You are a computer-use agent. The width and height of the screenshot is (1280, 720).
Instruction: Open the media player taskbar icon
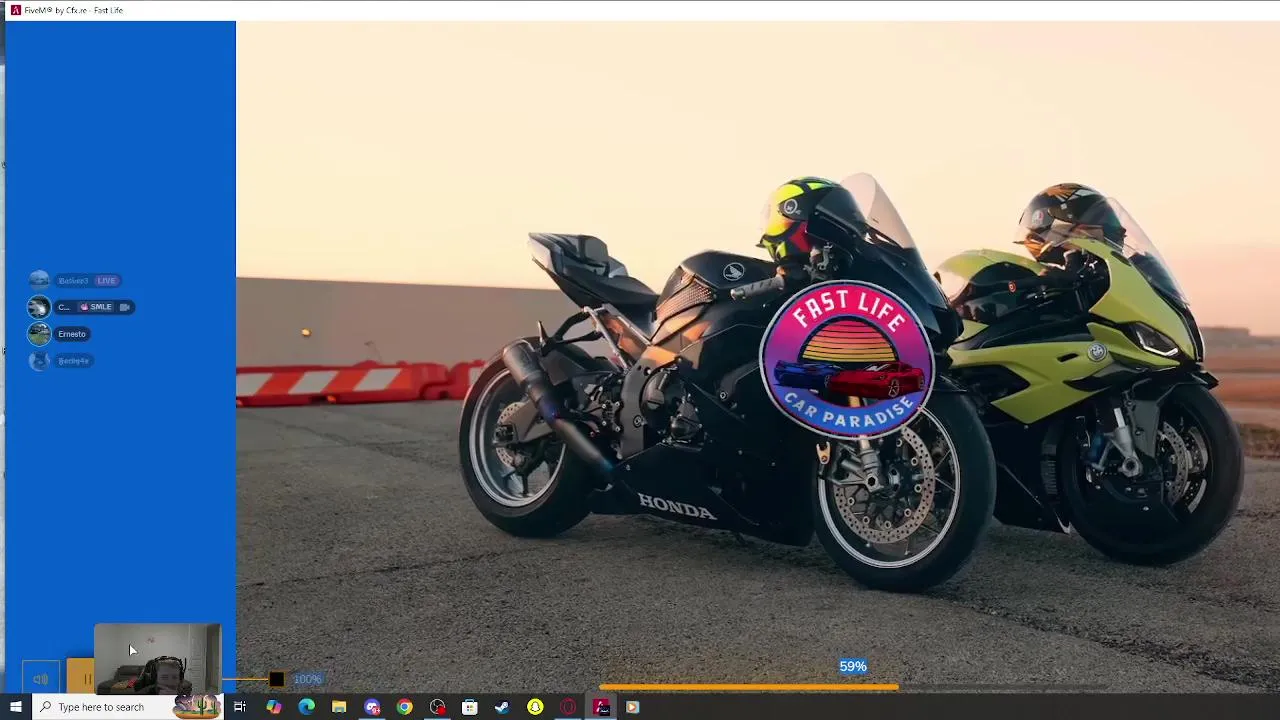click(x=632, y=707)
